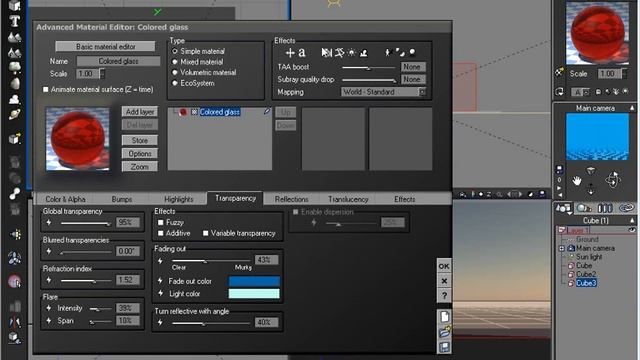Viewport: 640px width, 360px height.
Task: Click the pan camera hand icon
Action: 576,180
